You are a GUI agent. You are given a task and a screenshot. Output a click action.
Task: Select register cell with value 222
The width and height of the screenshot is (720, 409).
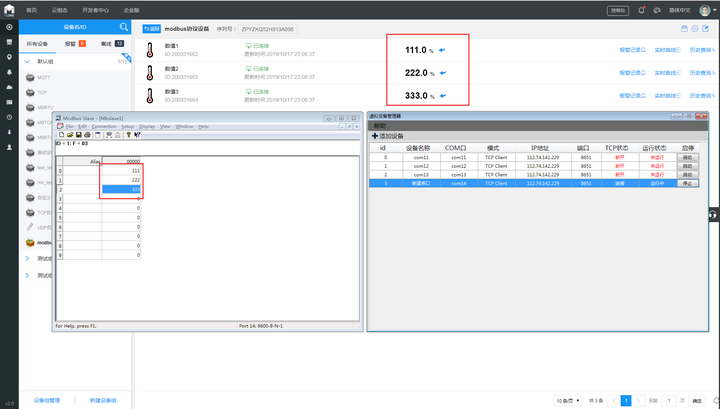121,180
